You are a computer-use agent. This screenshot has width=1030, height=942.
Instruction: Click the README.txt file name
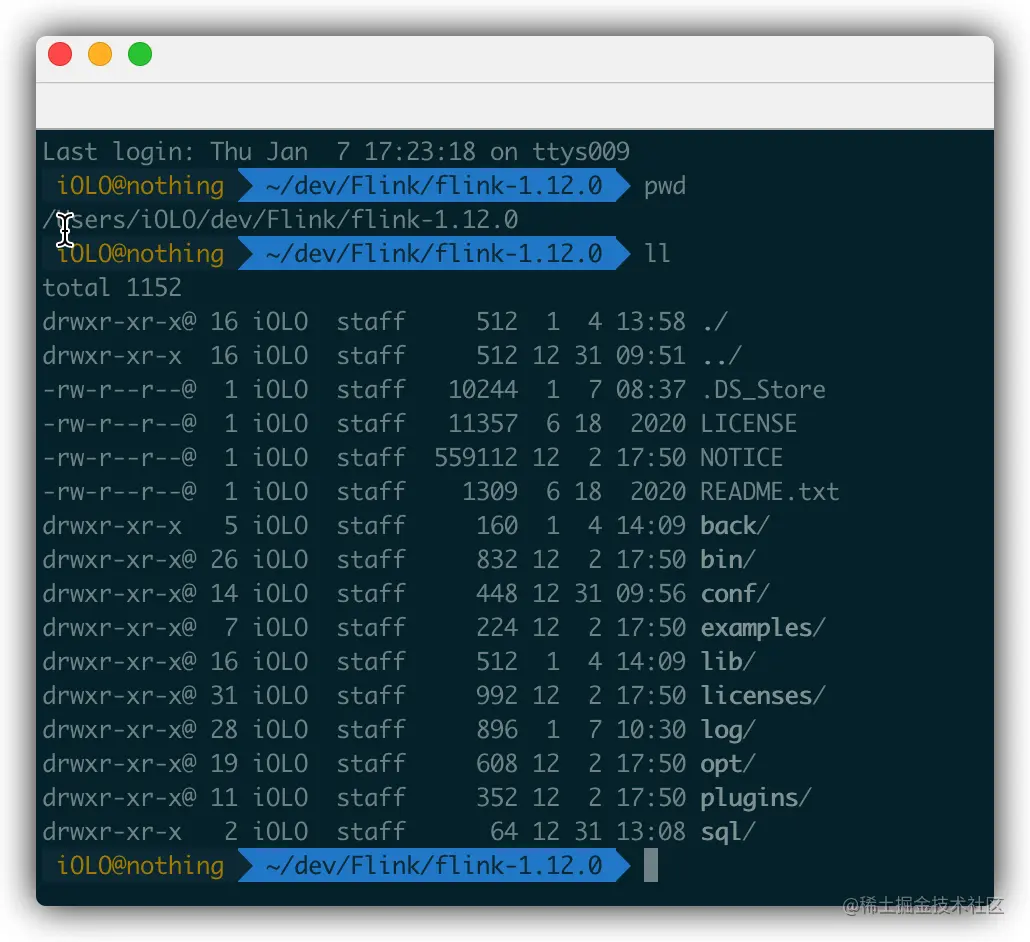click(x=770, y=492)
